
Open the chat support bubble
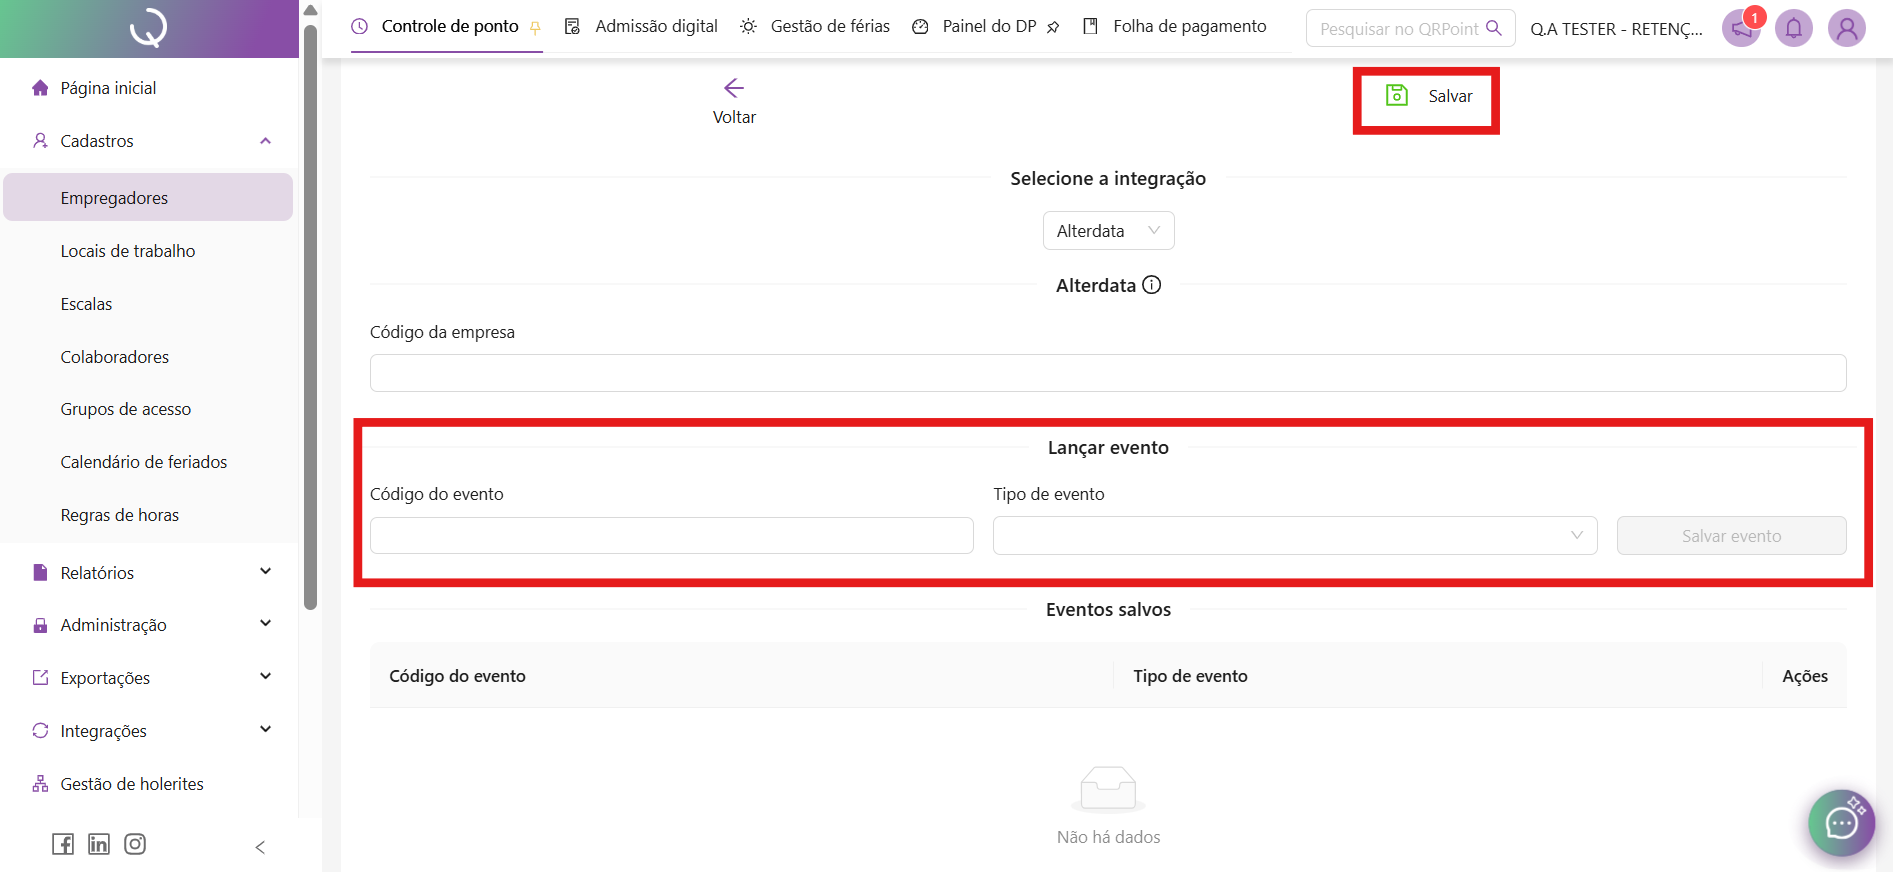pos(1841,823)
